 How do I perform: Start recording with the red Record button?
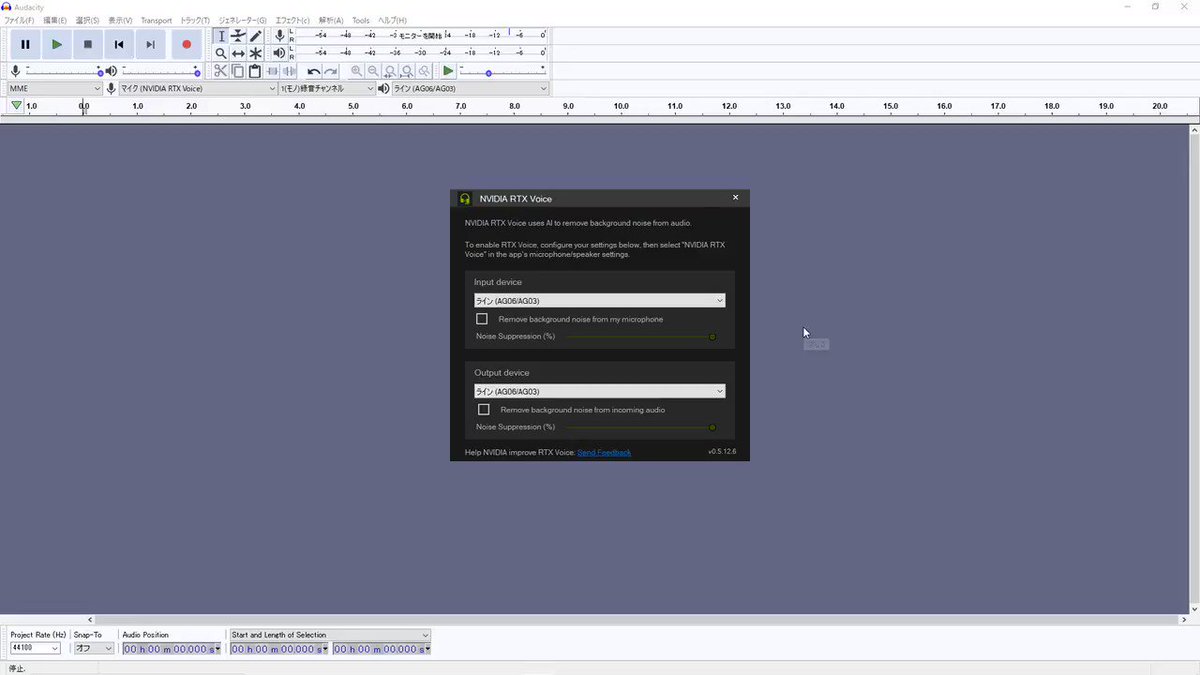(x=186, y=44)
